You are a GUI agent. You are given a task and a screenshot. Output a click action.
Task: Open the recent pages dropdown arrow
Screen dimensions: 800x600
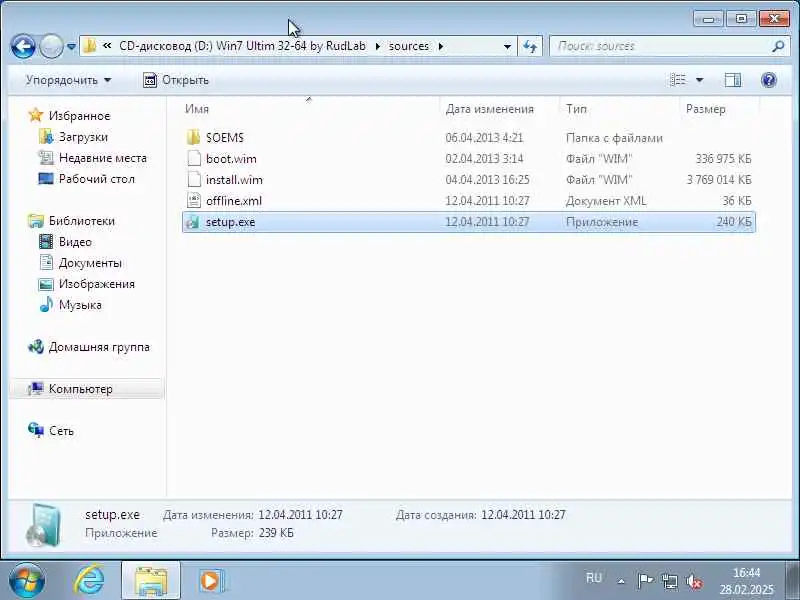click(71, 47)
